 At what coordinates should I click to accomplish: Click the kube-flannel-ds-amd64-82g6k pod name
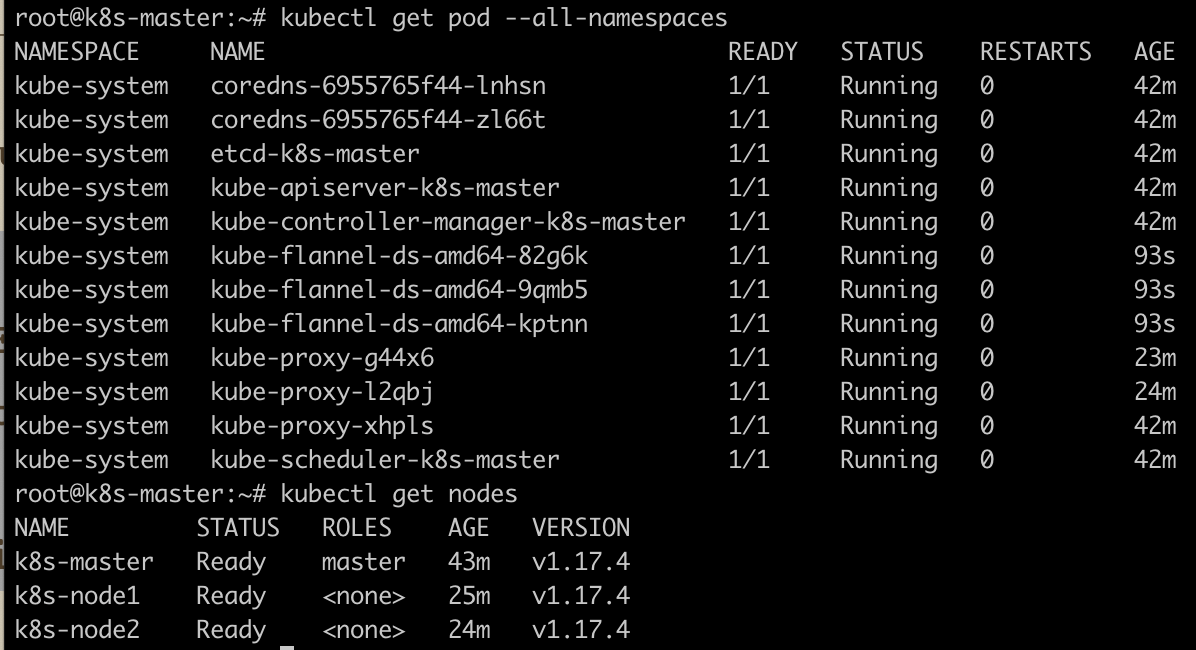click(x=399, y=256)
